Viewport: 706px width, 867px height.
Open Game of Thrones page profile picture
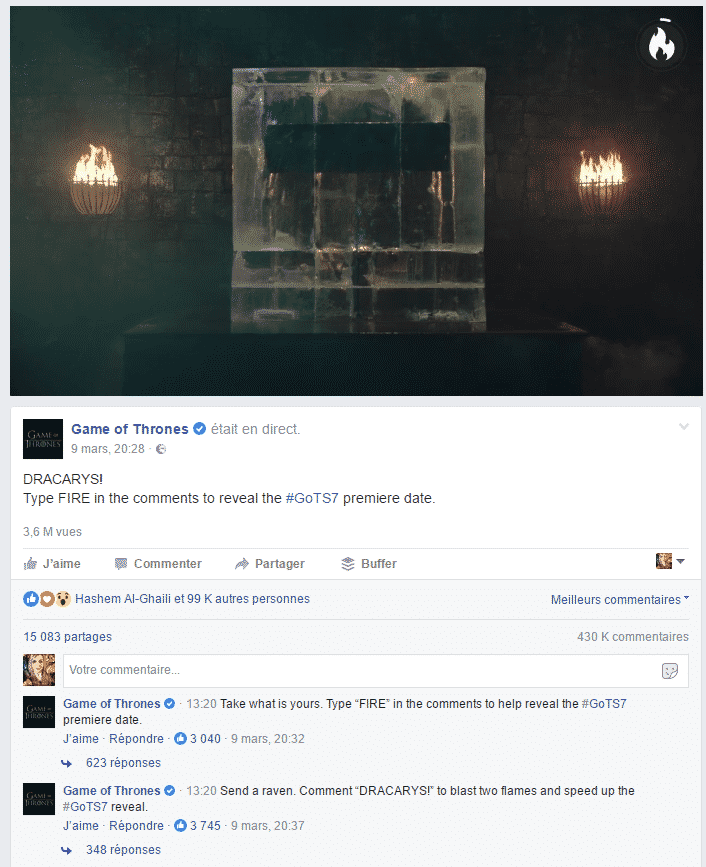pyautogui.click(x=43, y=439)
